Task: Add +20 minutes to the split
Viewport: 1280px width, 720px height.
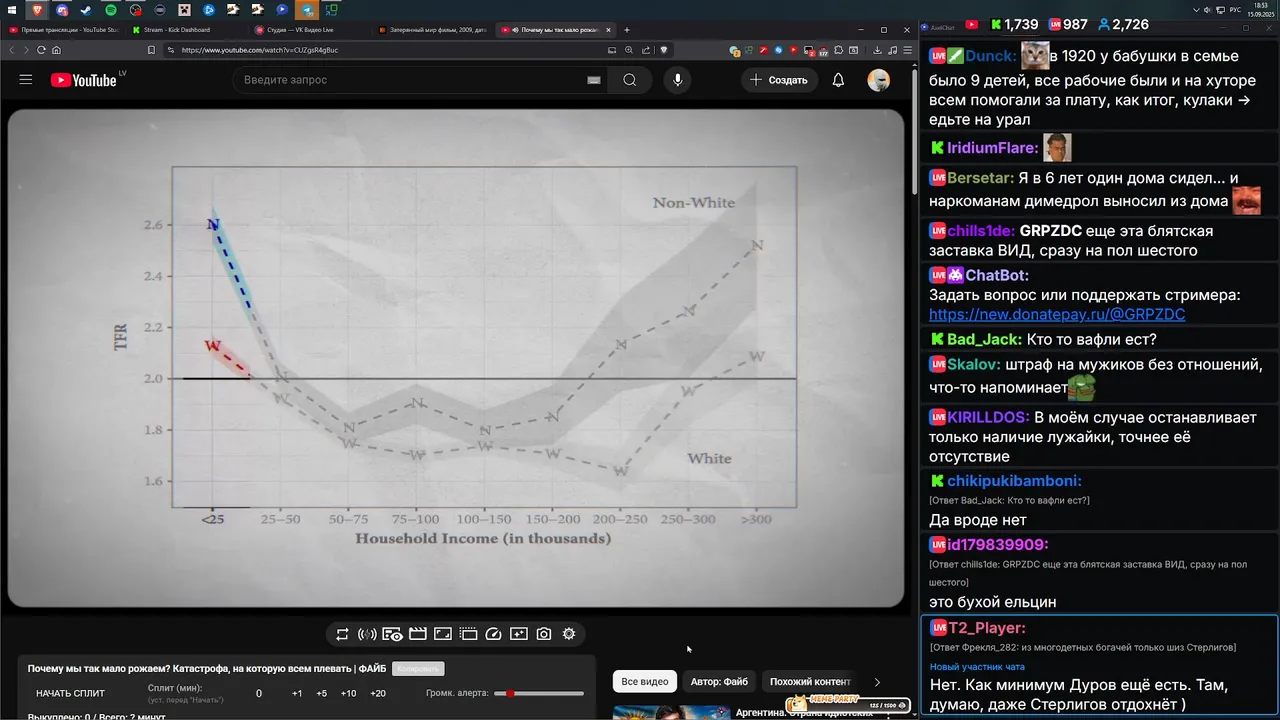Action: point(378,693)
